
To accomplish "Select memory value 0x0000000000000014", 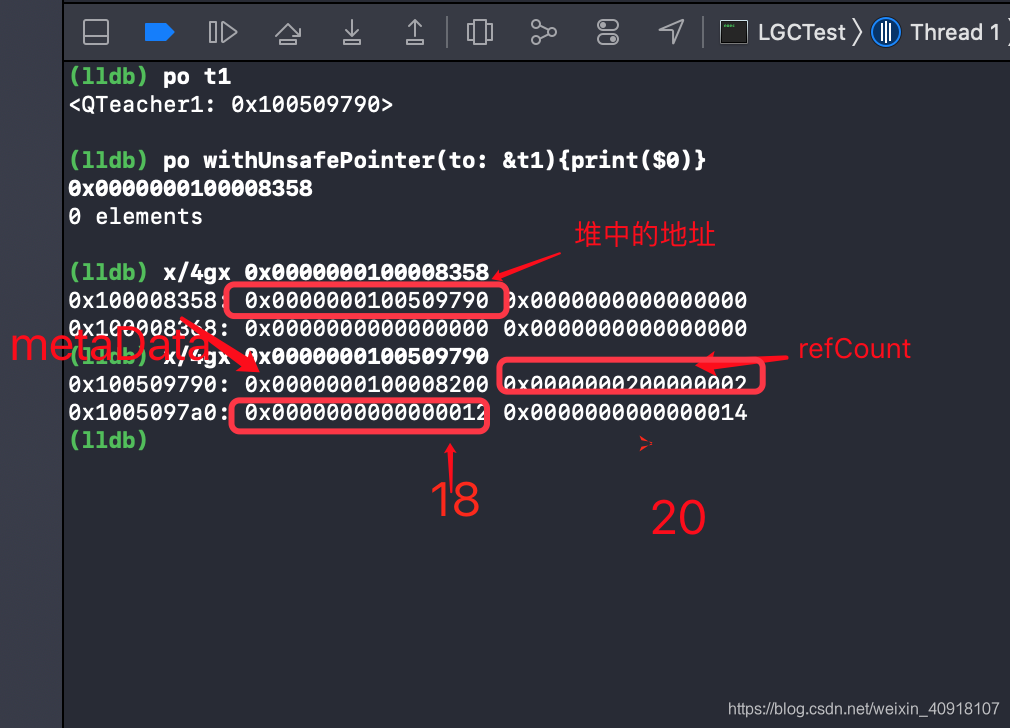I will 625,412.
